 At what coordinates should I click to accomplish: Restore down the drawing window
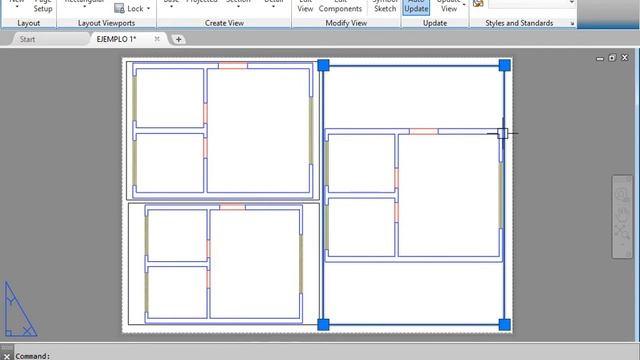[x=612, y=58]
